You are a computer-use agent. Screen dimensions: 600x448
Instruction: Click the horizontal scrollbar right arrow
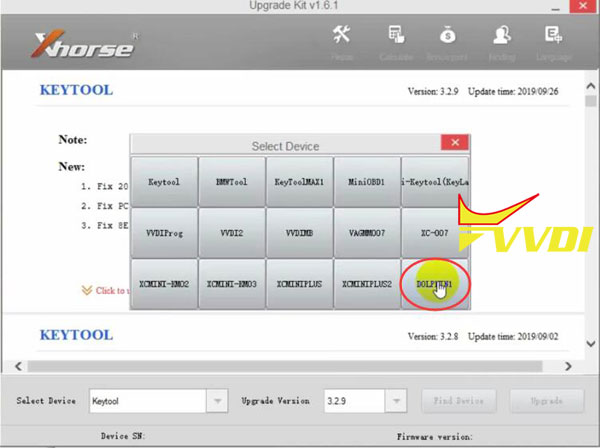pos(568,367)
